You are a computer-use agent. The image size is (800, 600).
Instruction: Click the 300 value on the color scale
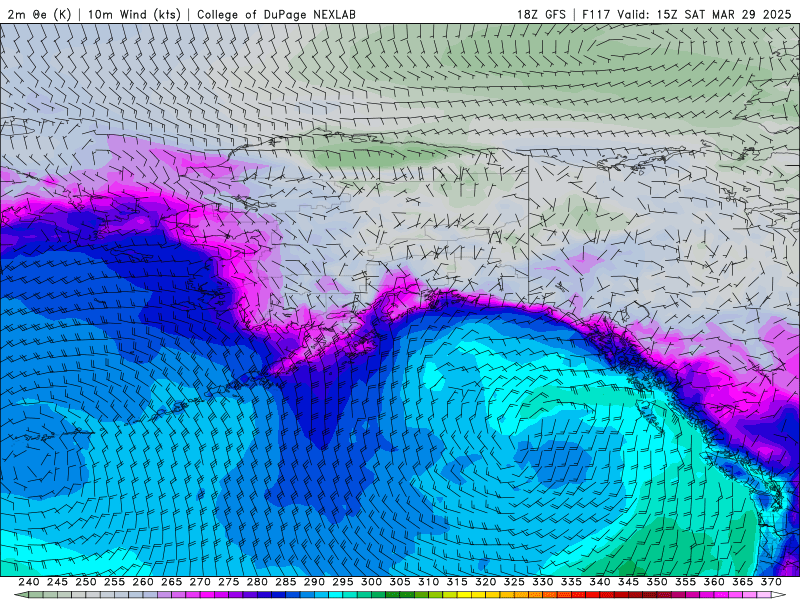click(371, 582)
